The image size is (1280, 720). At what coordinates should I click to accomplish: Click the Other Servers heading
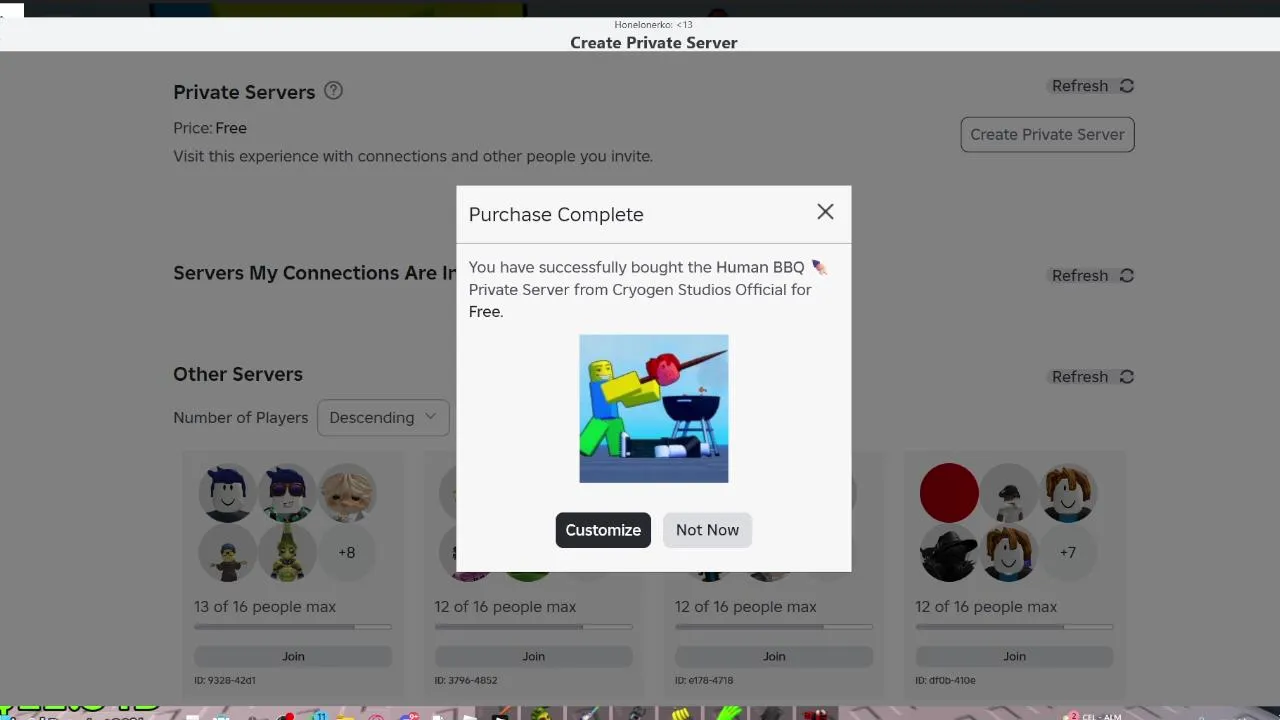click(238, 374)
